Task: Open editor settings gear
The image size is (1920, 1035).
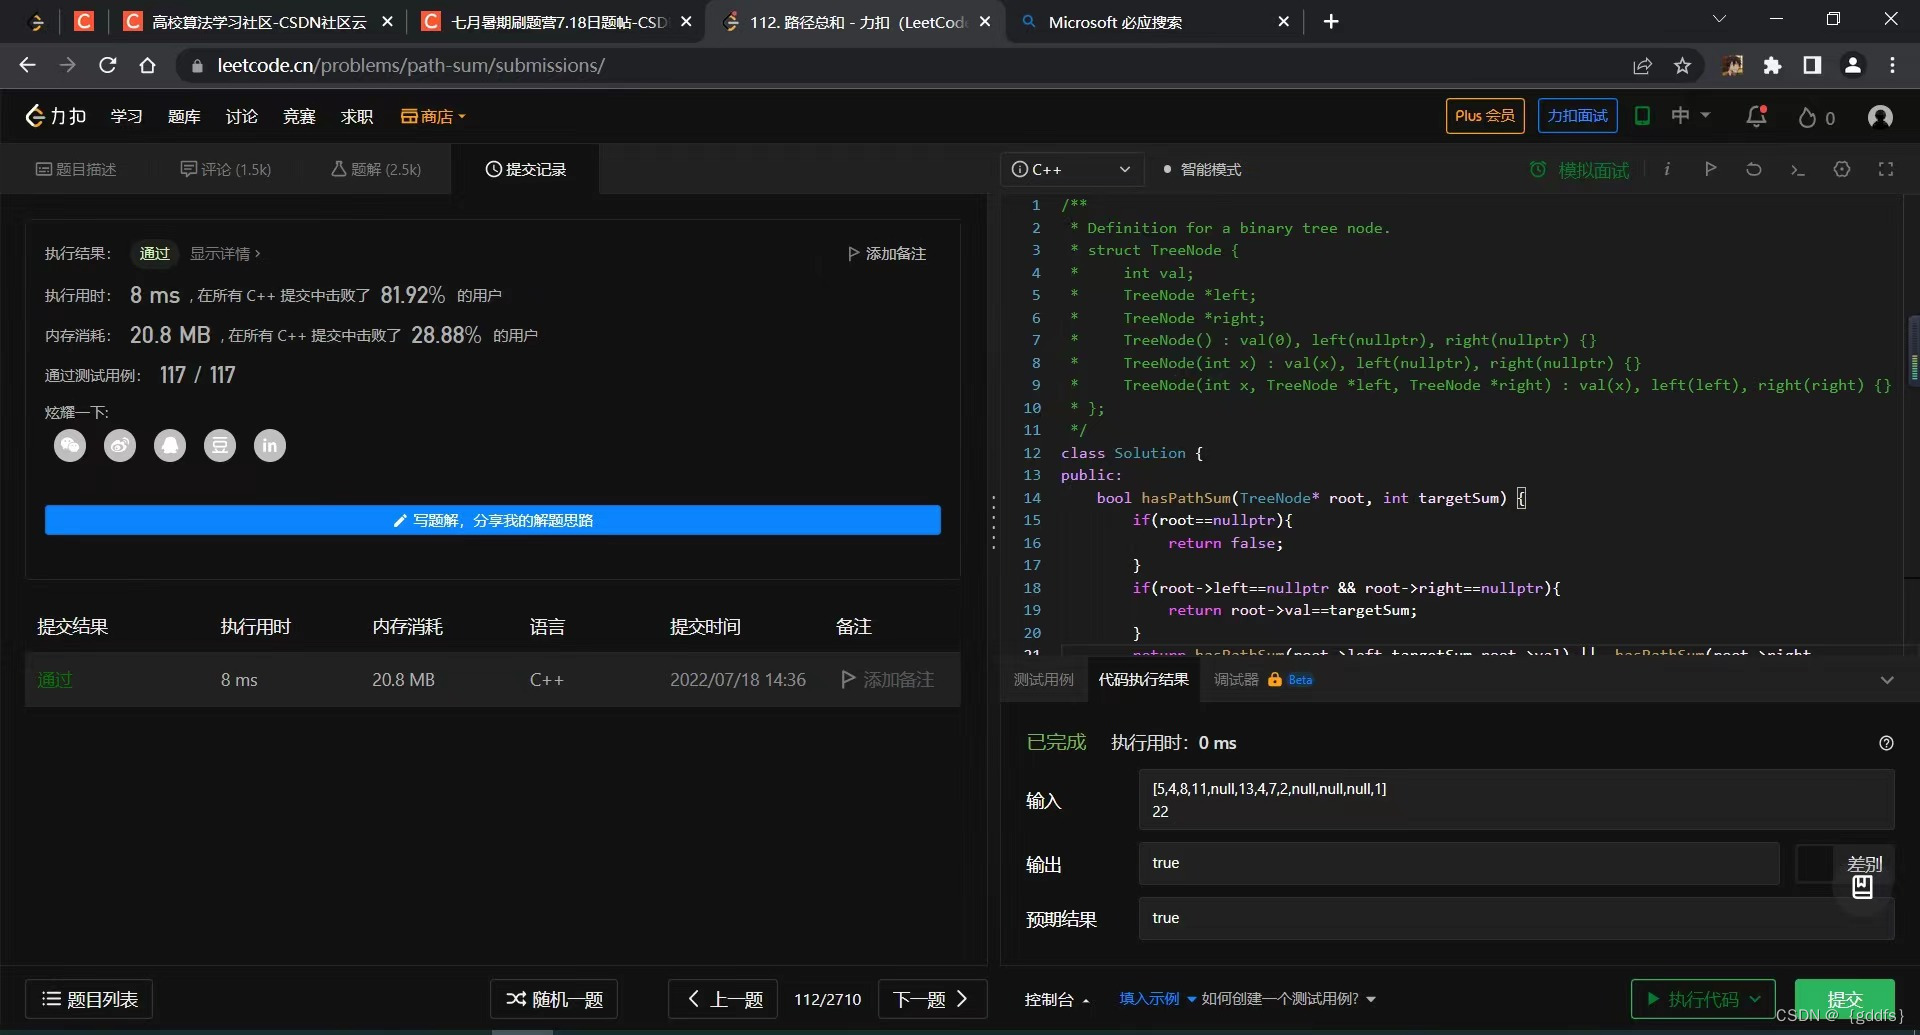Action: click(1842, 169)
